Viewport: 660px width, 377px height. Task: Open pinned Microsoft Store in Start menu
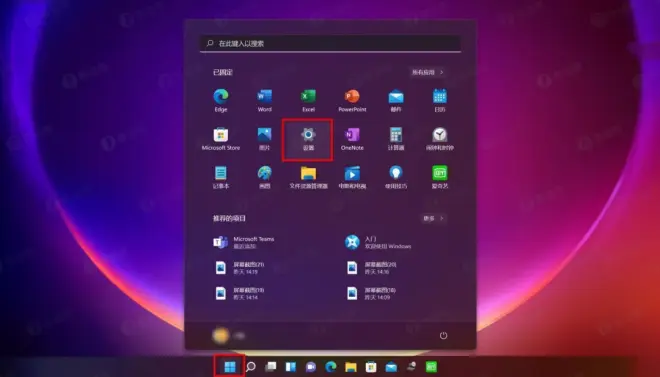coord(221,139)
